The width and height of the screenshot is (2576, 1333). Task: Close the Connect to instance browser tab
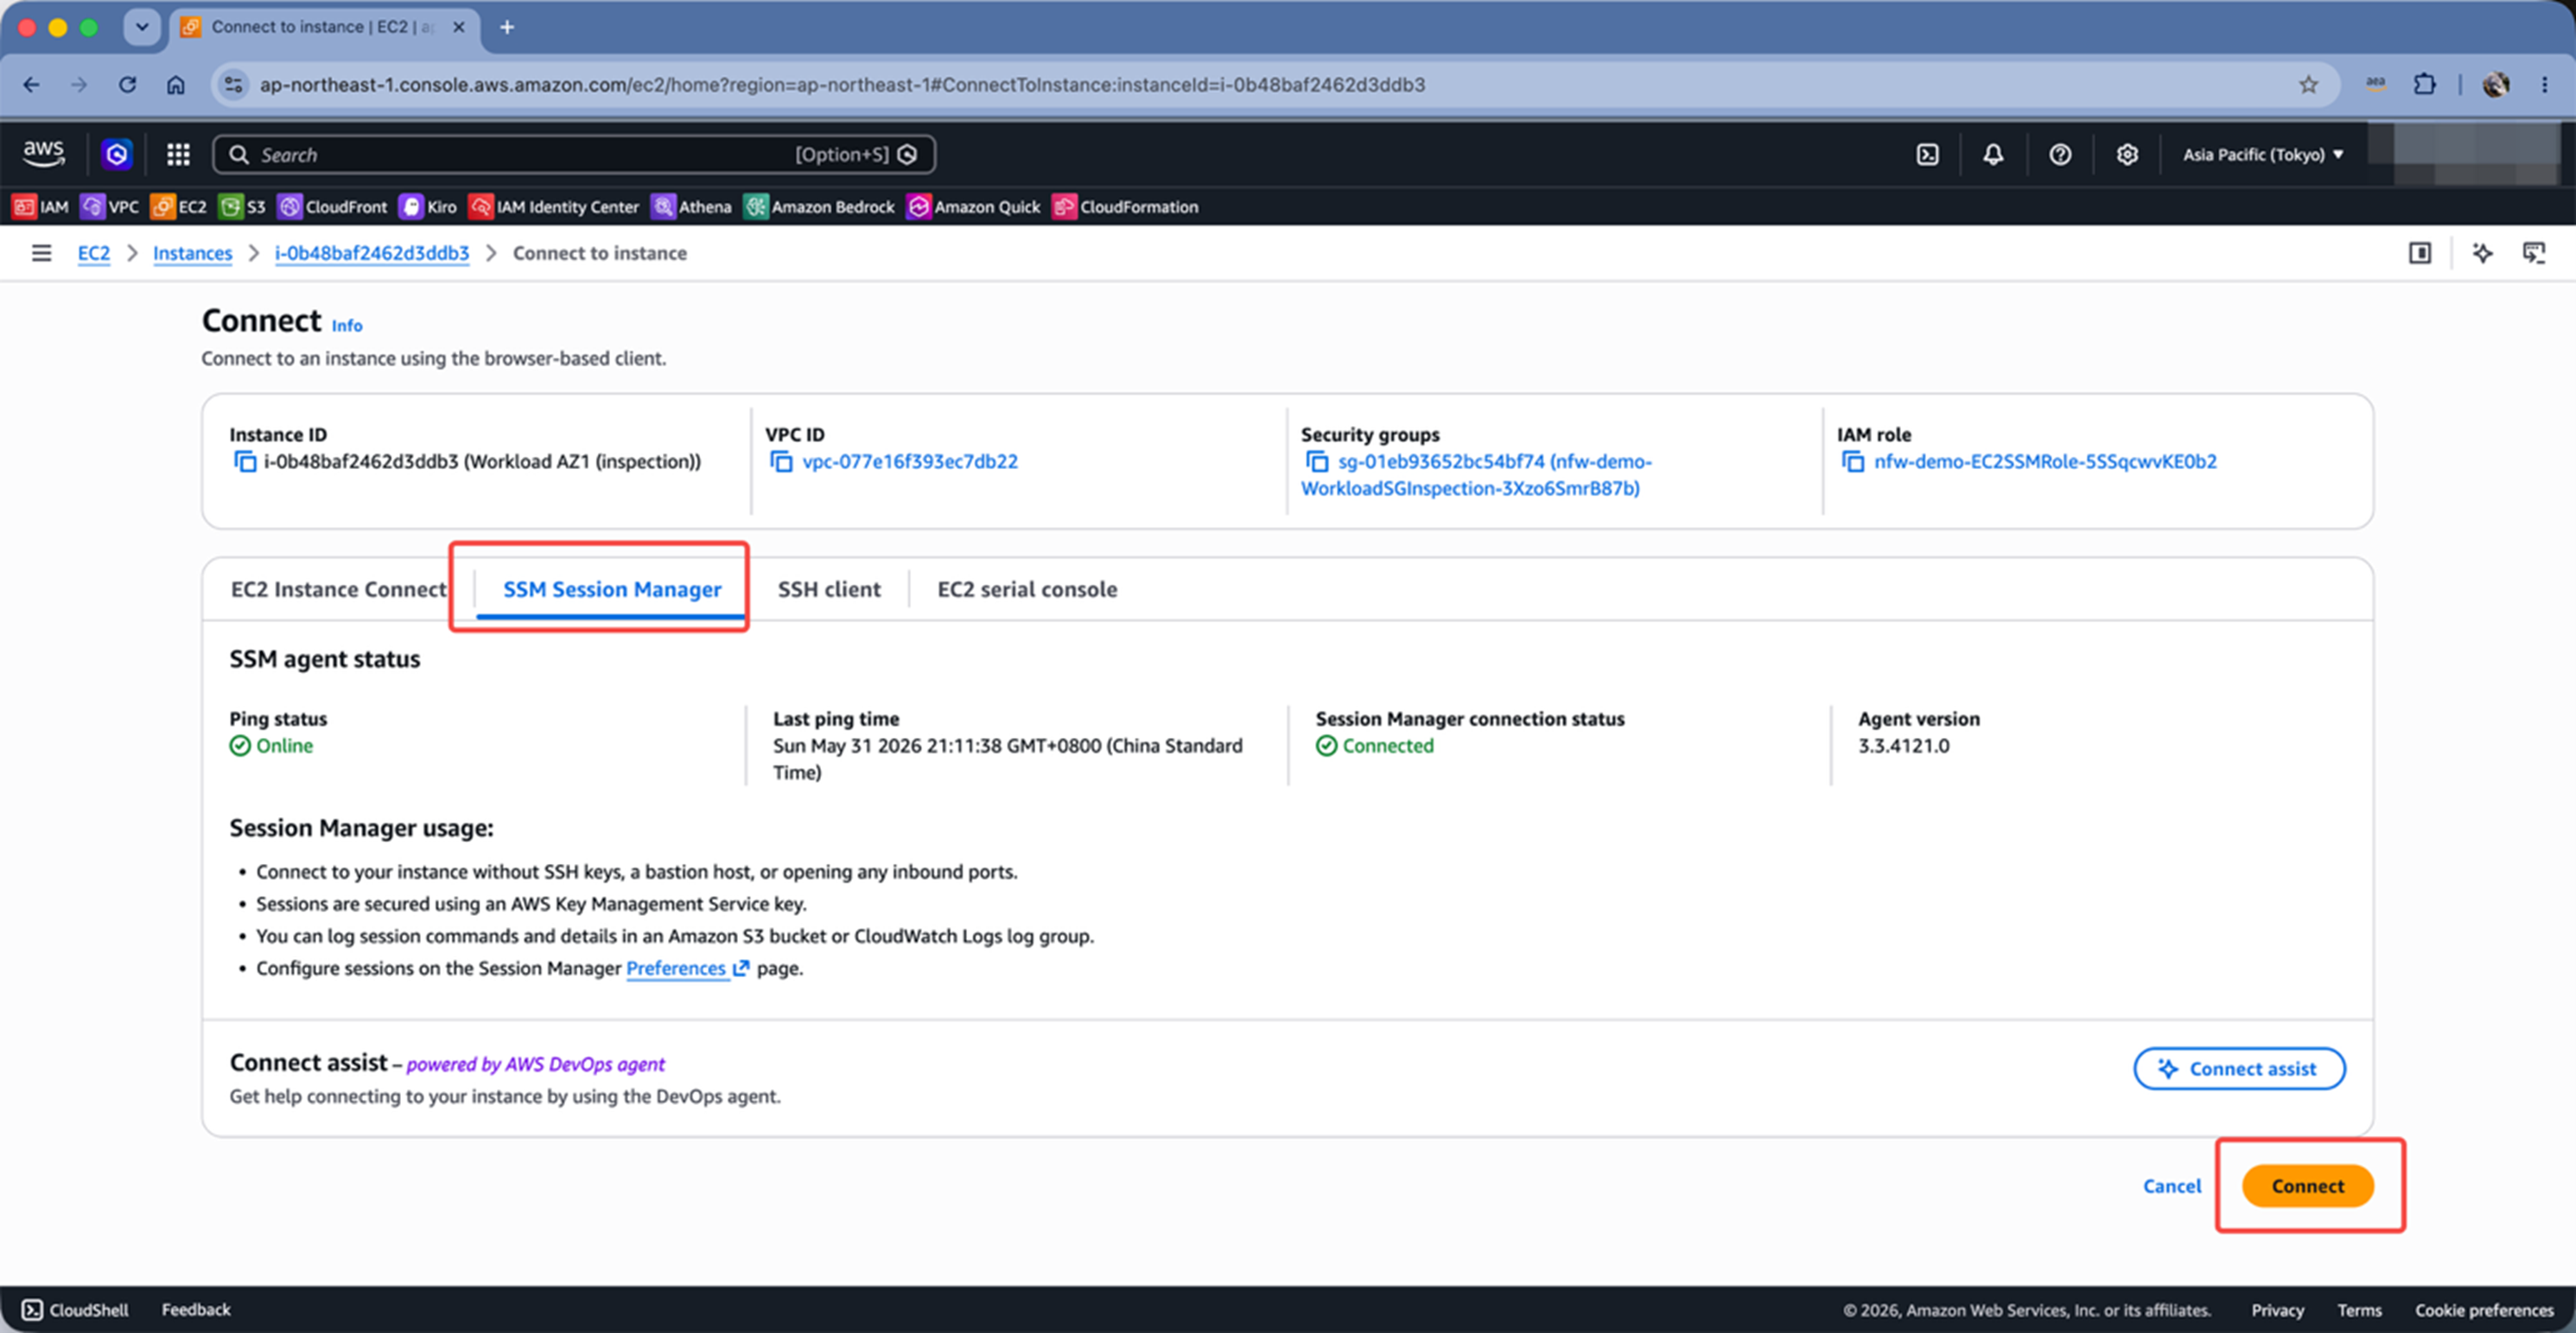click(x=459, y=27)
